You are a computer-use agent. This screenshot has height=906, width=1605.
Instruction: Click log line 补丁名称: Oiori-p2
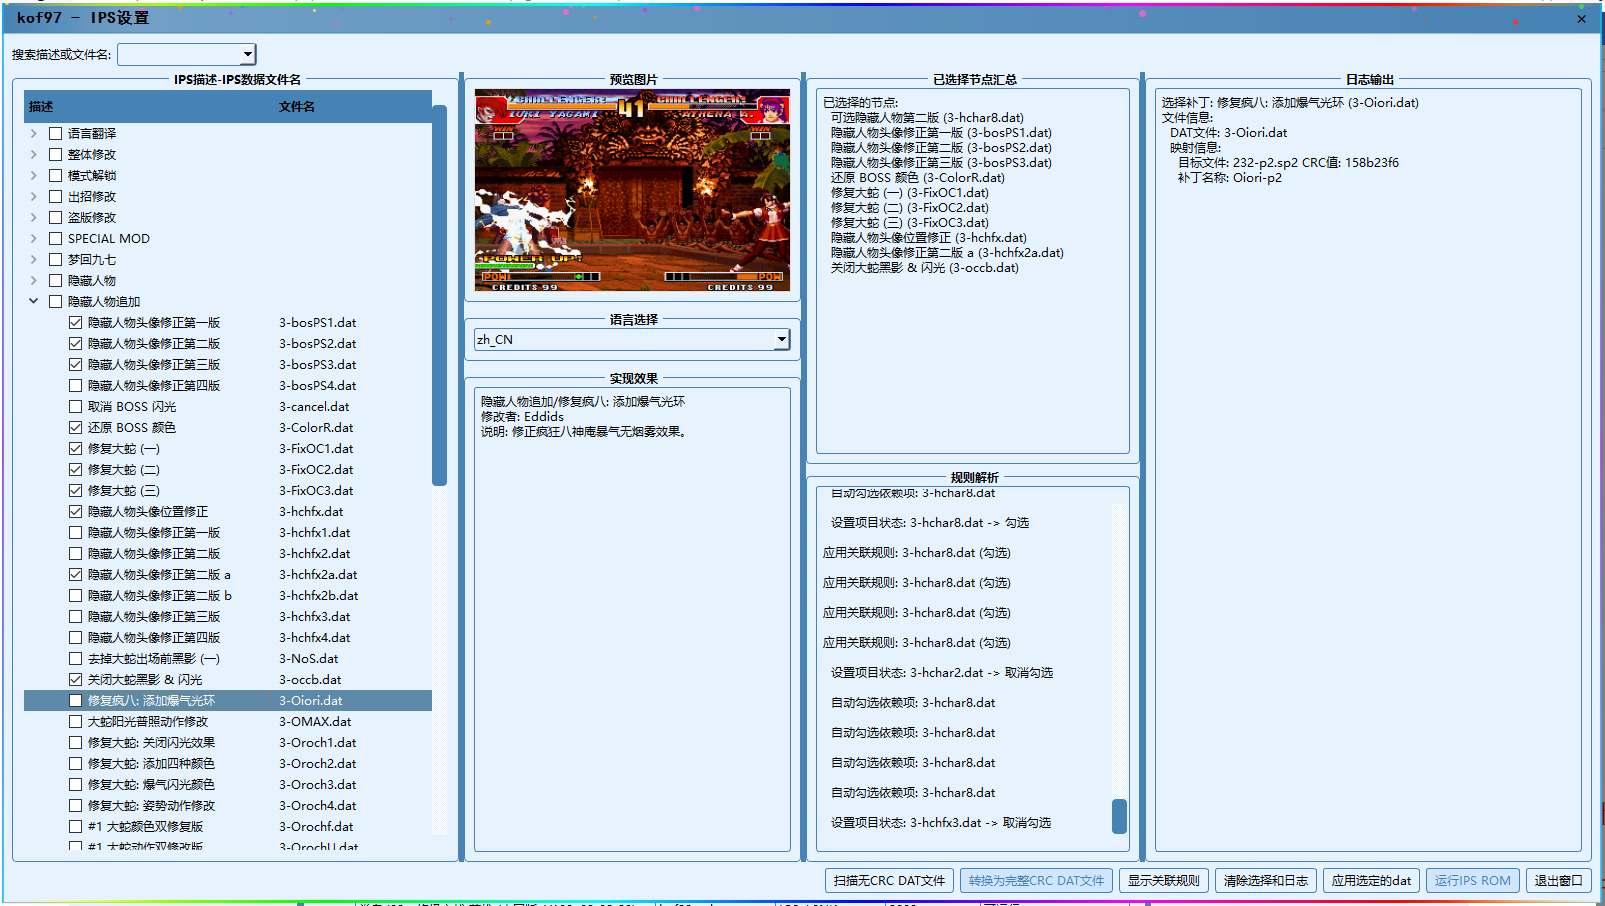click(1230, 177)
